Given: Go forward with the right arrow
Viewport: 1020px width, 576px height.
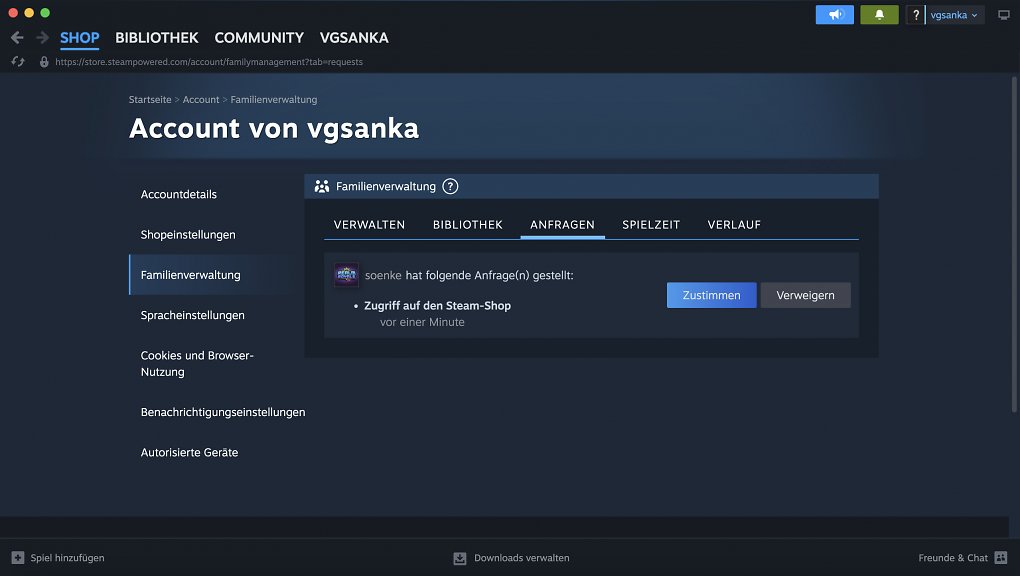Looking at the screenshot, I should point(42,38).
